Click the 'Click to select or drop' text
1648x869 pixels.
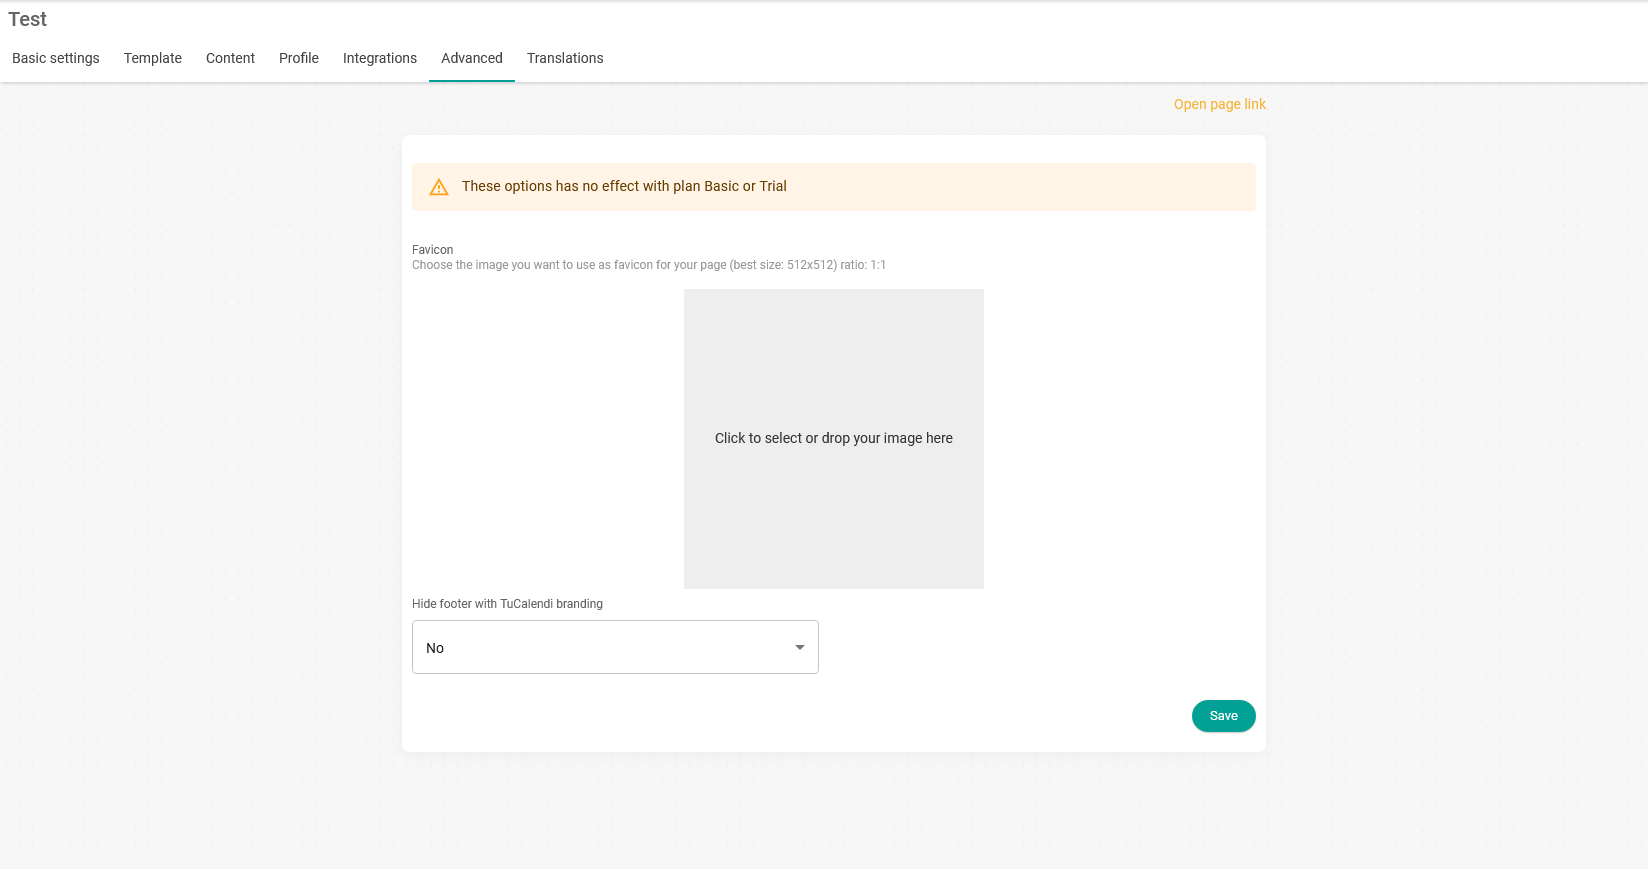click(x=834, y=438)
